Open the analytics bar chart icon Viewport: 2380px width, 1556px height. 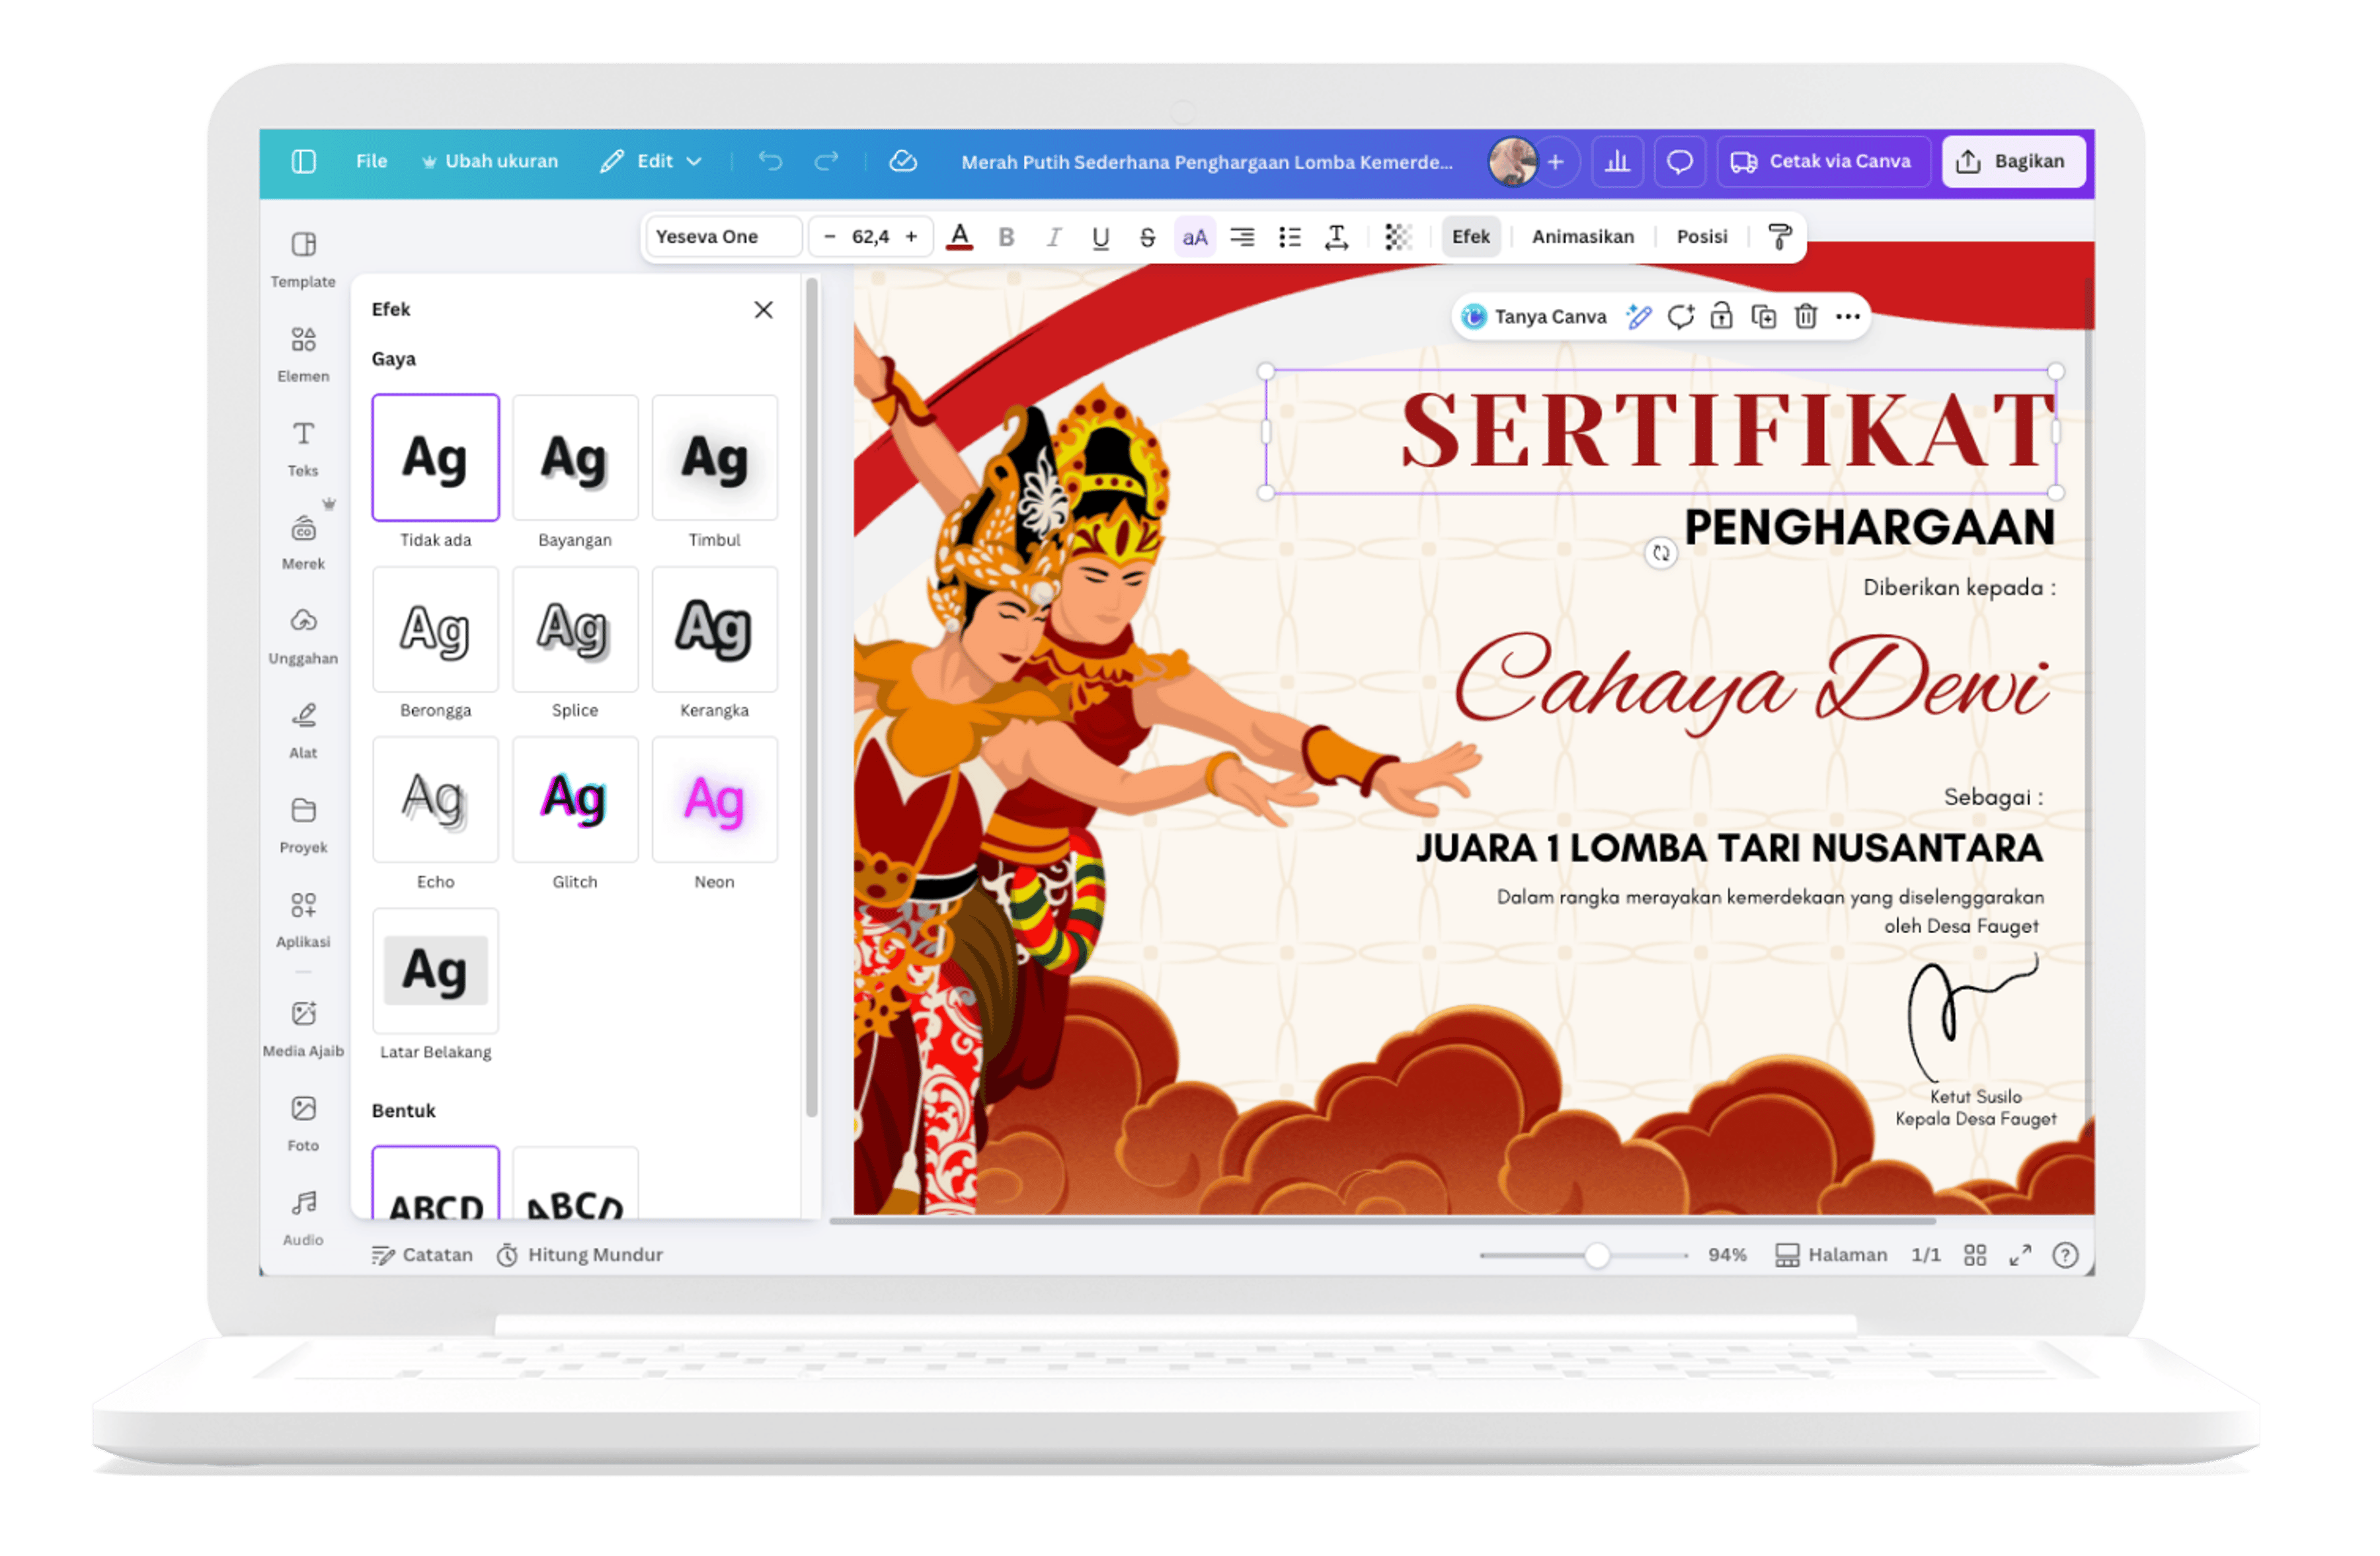pos(1617,161)
